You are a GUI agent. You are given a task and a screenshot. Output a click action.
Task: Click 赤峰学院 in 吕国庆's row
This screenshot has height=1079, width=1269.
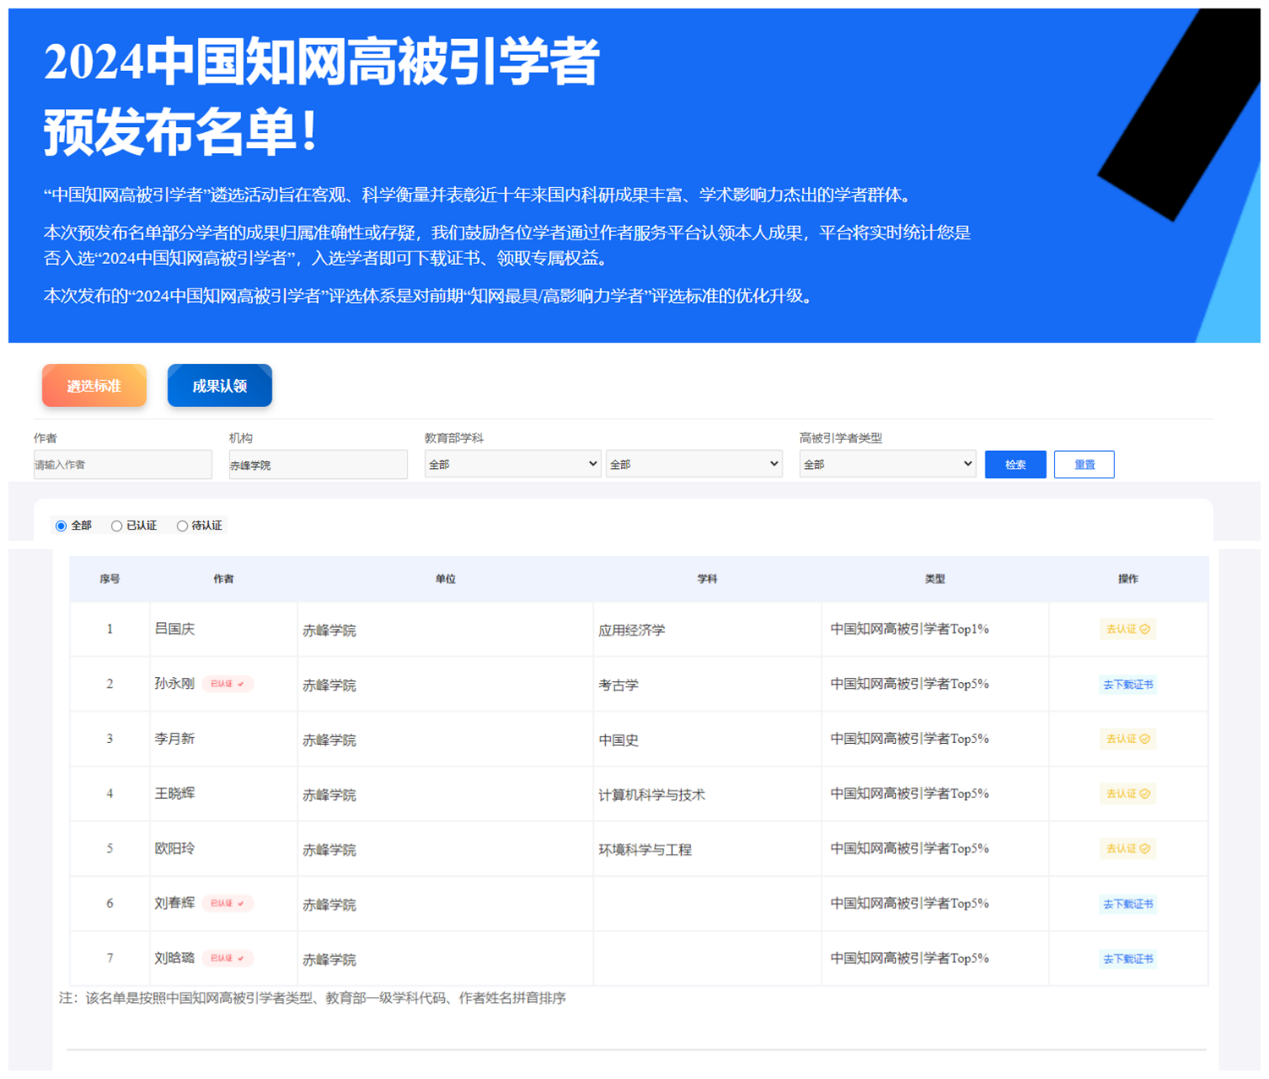pos(329,630)
